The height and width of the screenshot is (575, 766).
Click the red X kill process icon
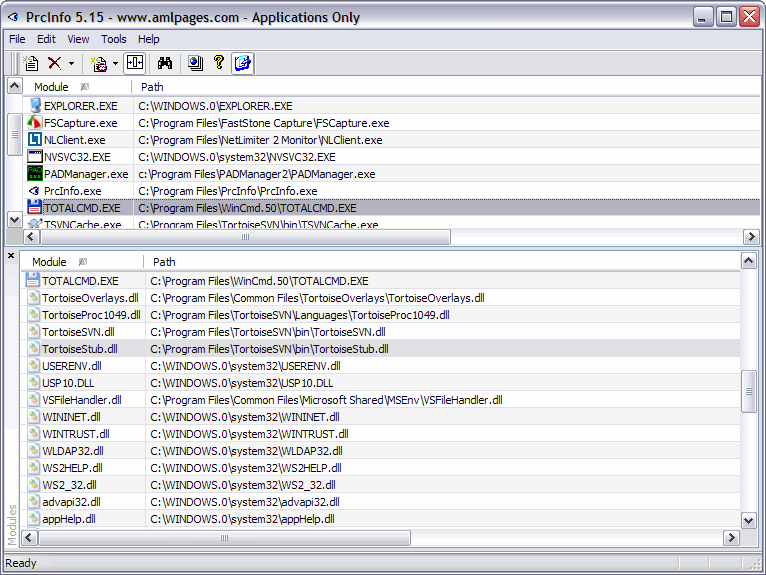[x=54, y=63]
